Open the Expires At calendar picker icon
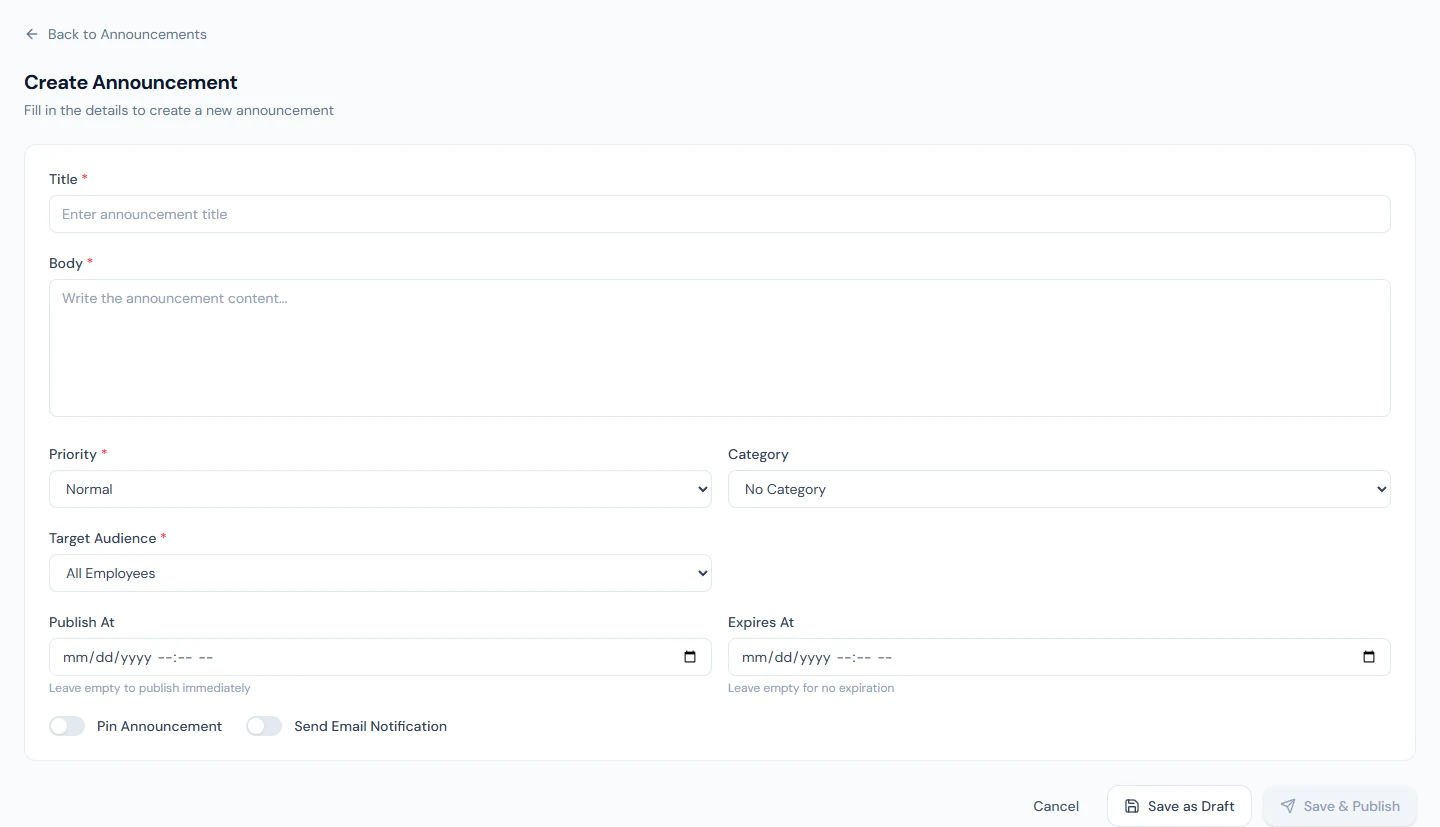This screenshot has height=827, width=1440. (1369, 657)
